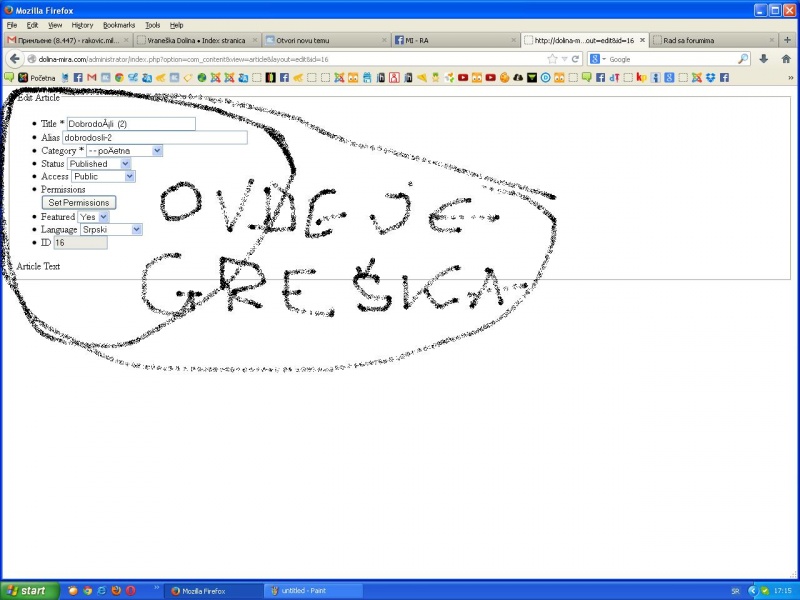Click the Alias input field

click(155, 138)
